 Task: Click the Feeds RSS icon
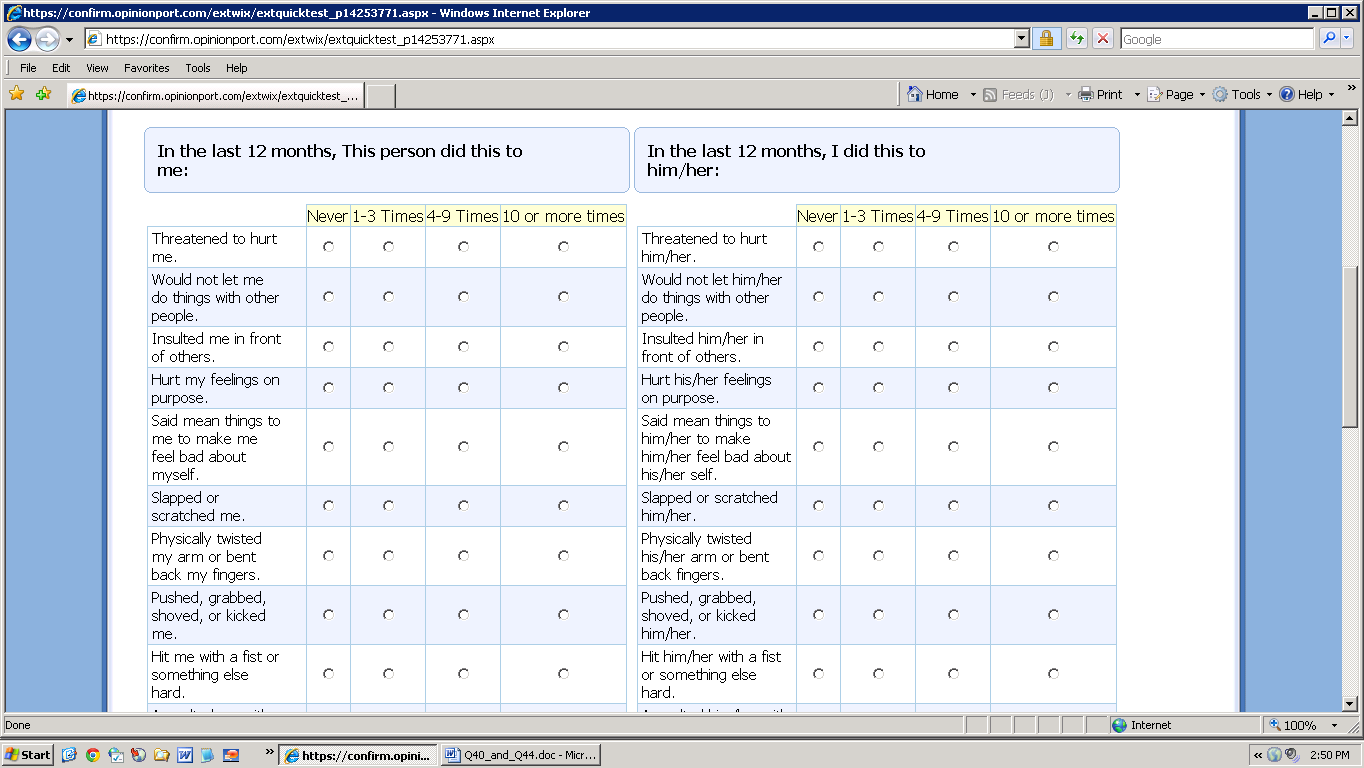[990, 94]
